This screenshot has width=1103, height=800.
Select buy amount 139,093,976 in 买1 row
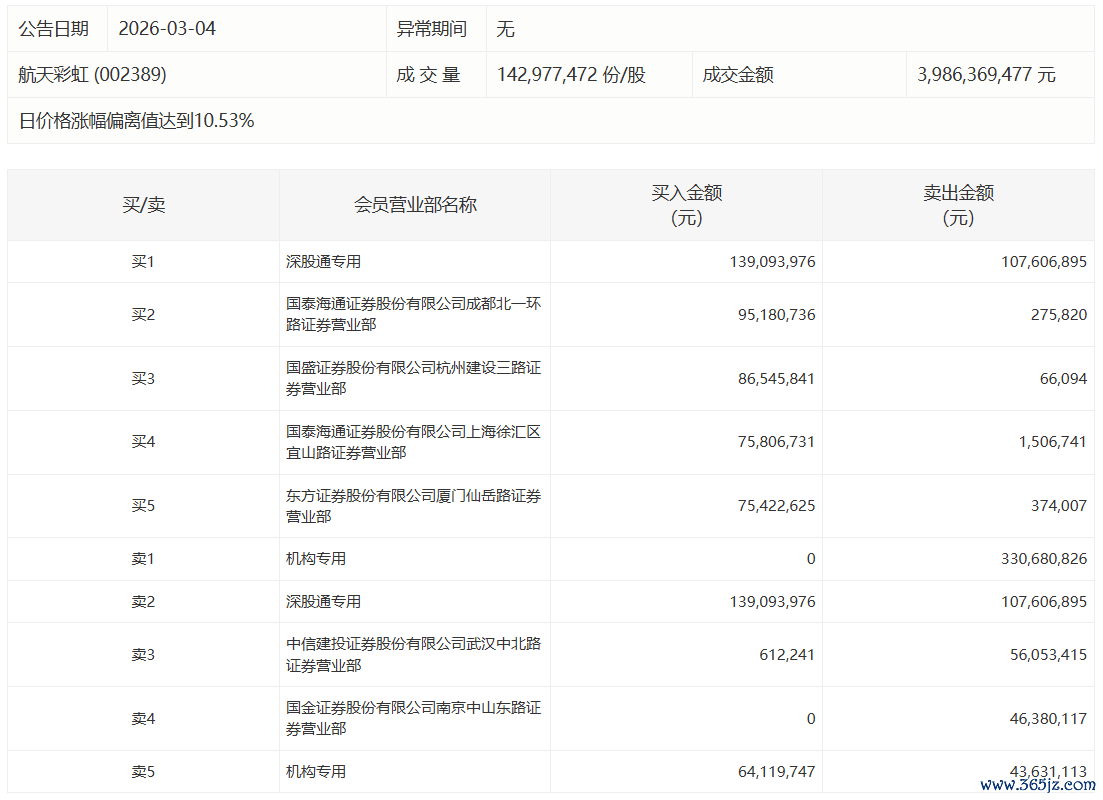772,262
